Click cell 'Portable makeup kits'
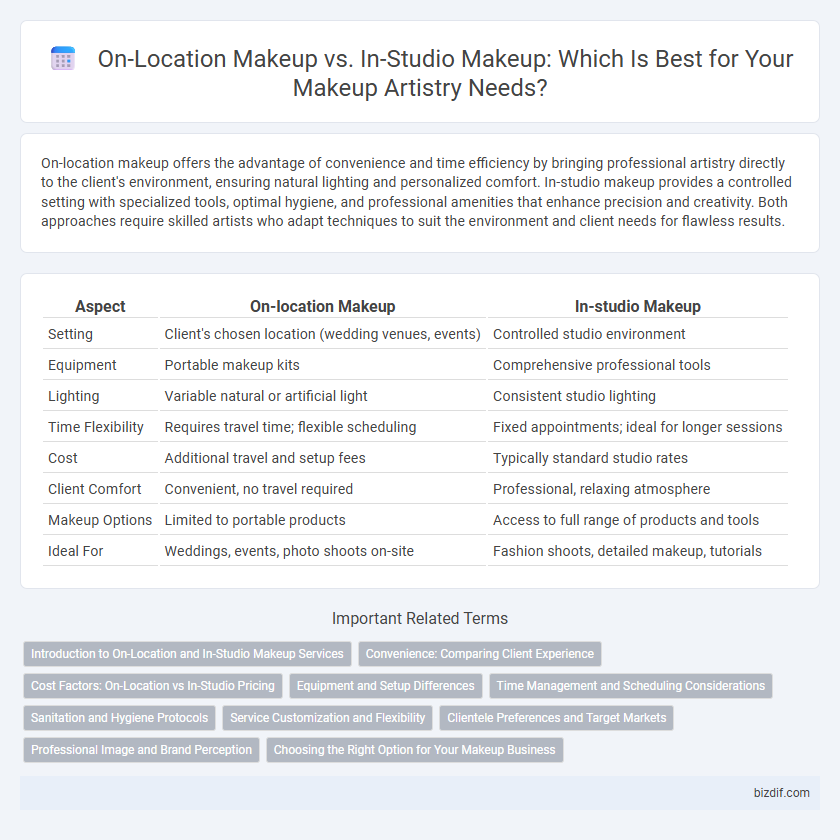Image resolution: width=840 pixels, height=840 pixels. [x=232, y=365]
